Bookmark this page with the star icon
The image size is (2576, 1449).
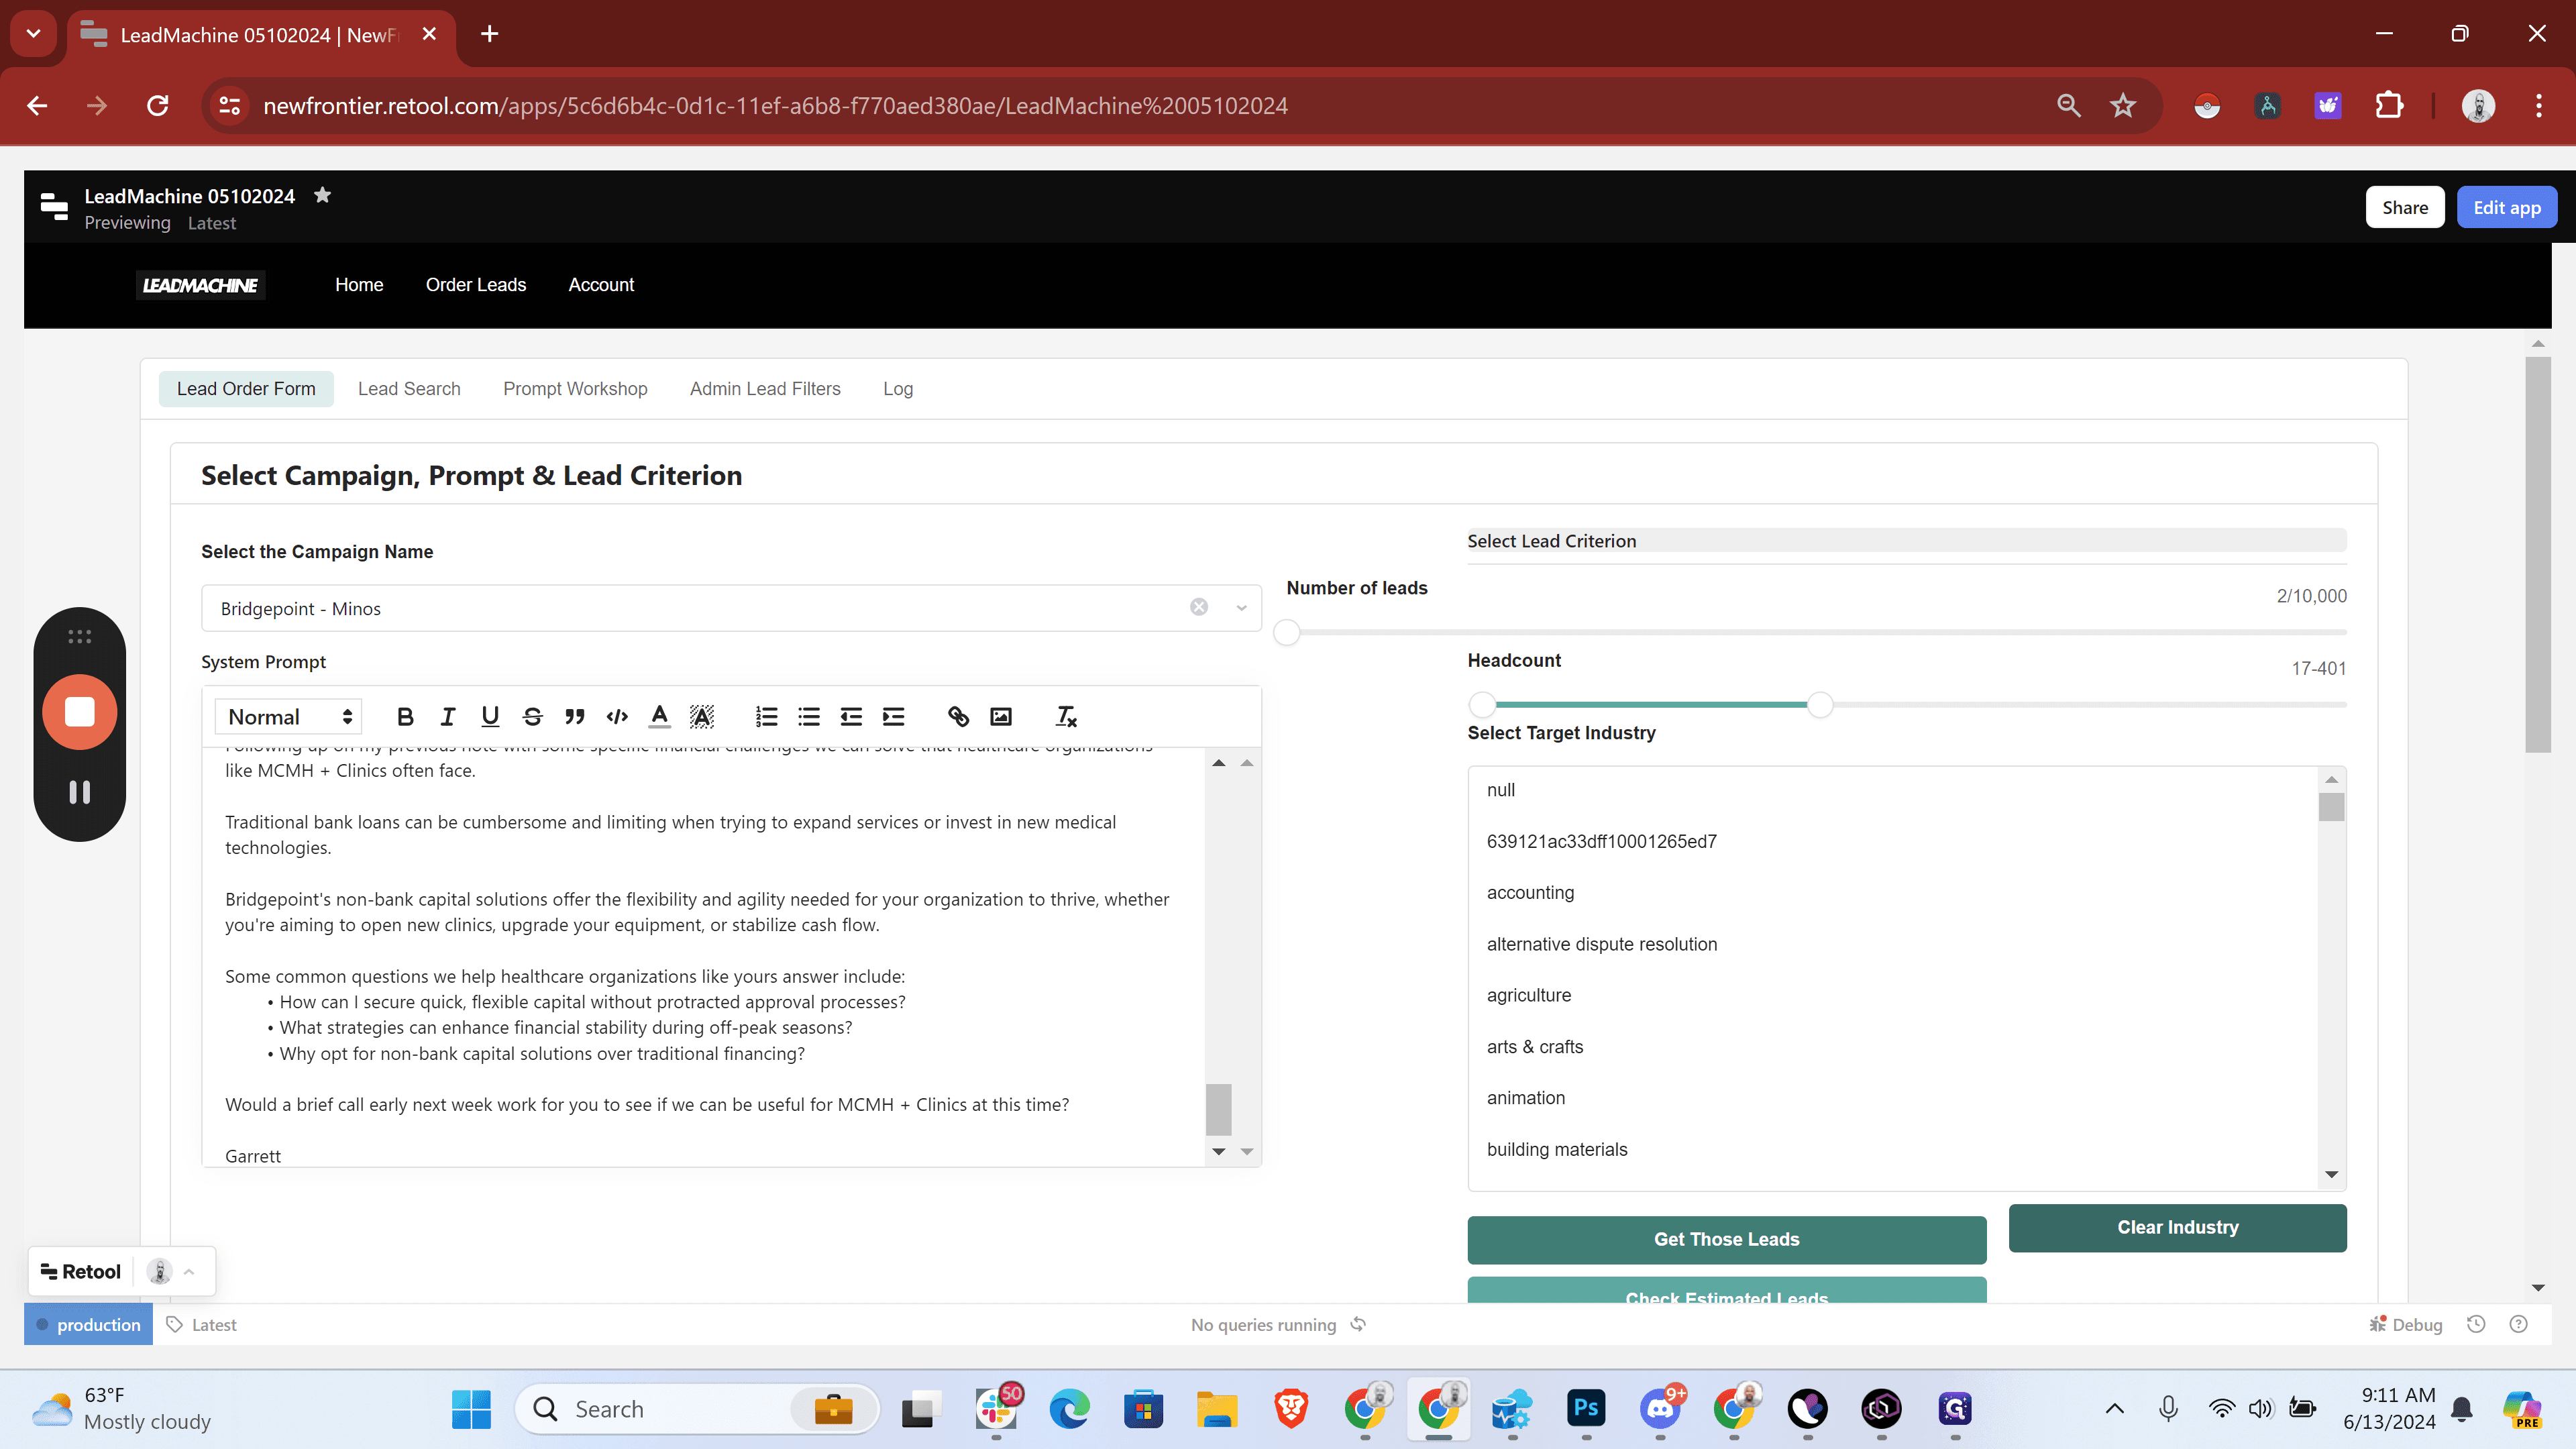(x=2122, y=105)
